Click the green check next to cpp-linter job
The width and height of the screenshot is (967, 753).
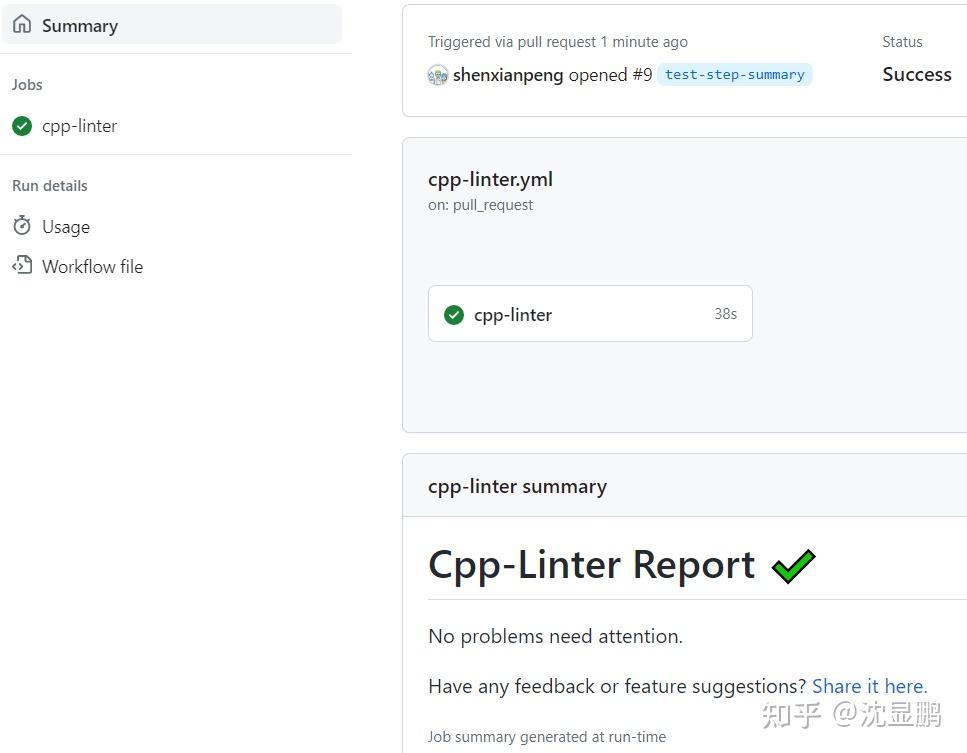tap(22, 126)
